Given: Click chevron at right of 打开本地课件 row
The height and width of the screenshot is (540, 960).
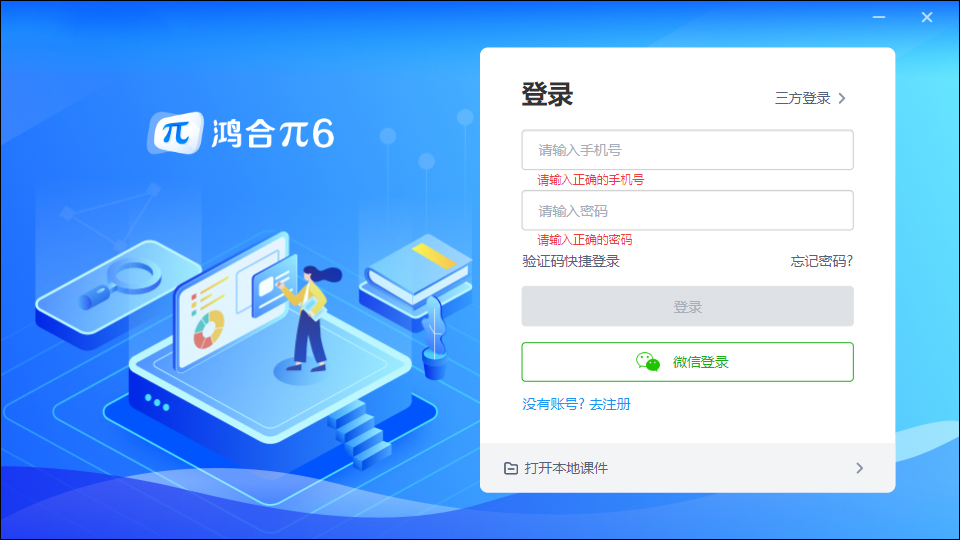Looking at the screenshot, I should pos(860,468).
